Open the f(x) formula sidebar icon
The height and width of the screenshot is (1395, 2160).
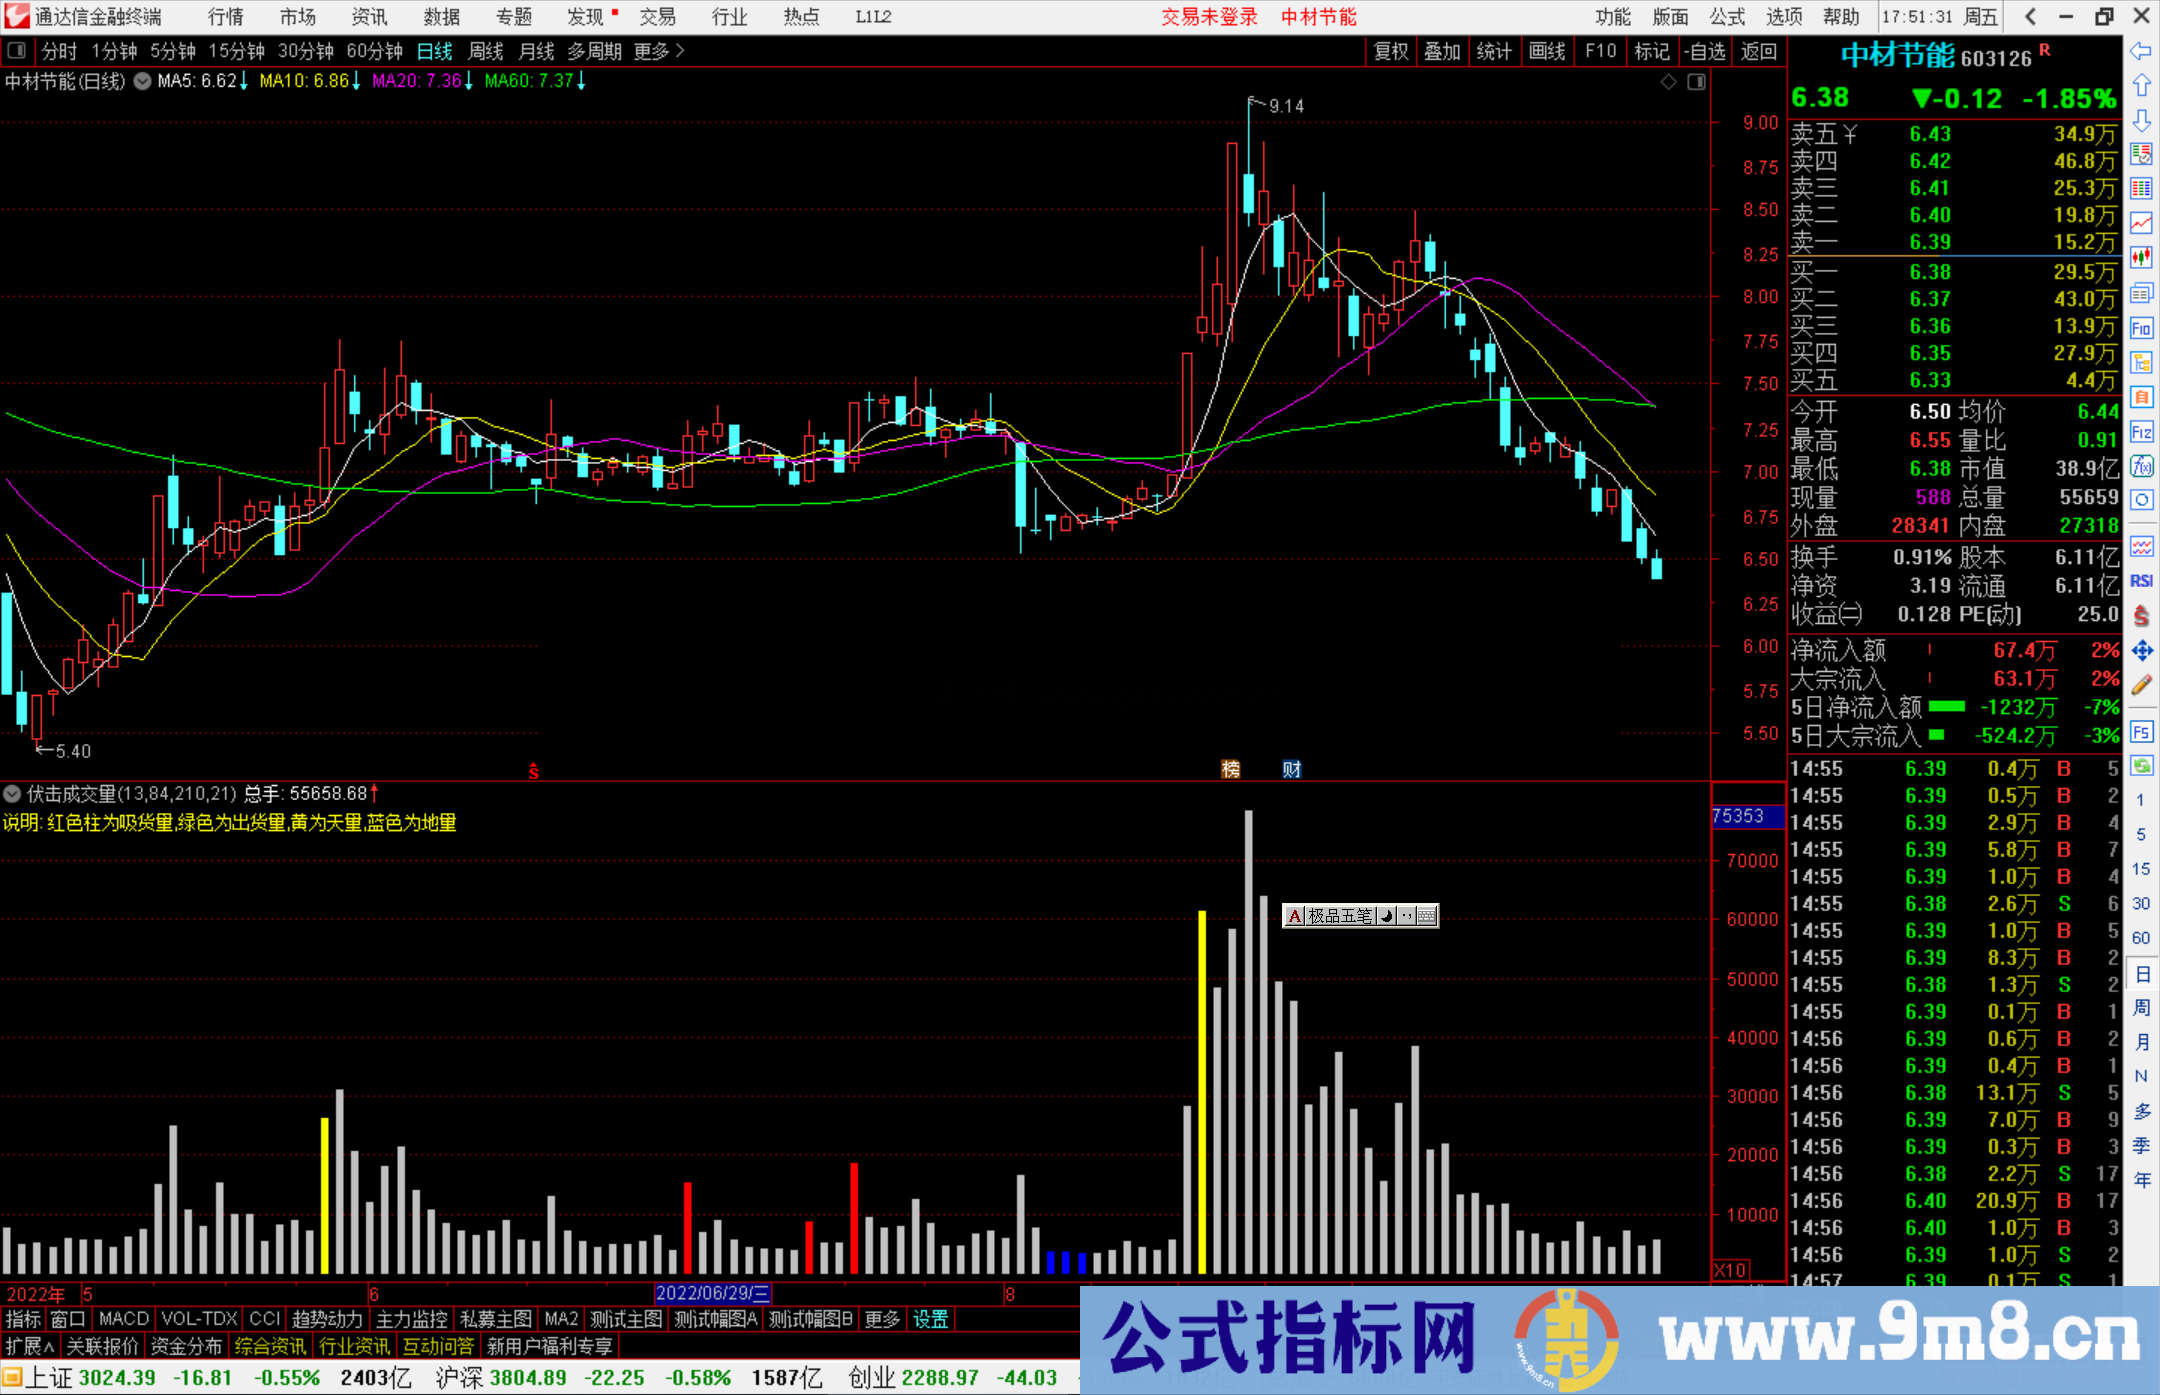(x=2141, y=467)
